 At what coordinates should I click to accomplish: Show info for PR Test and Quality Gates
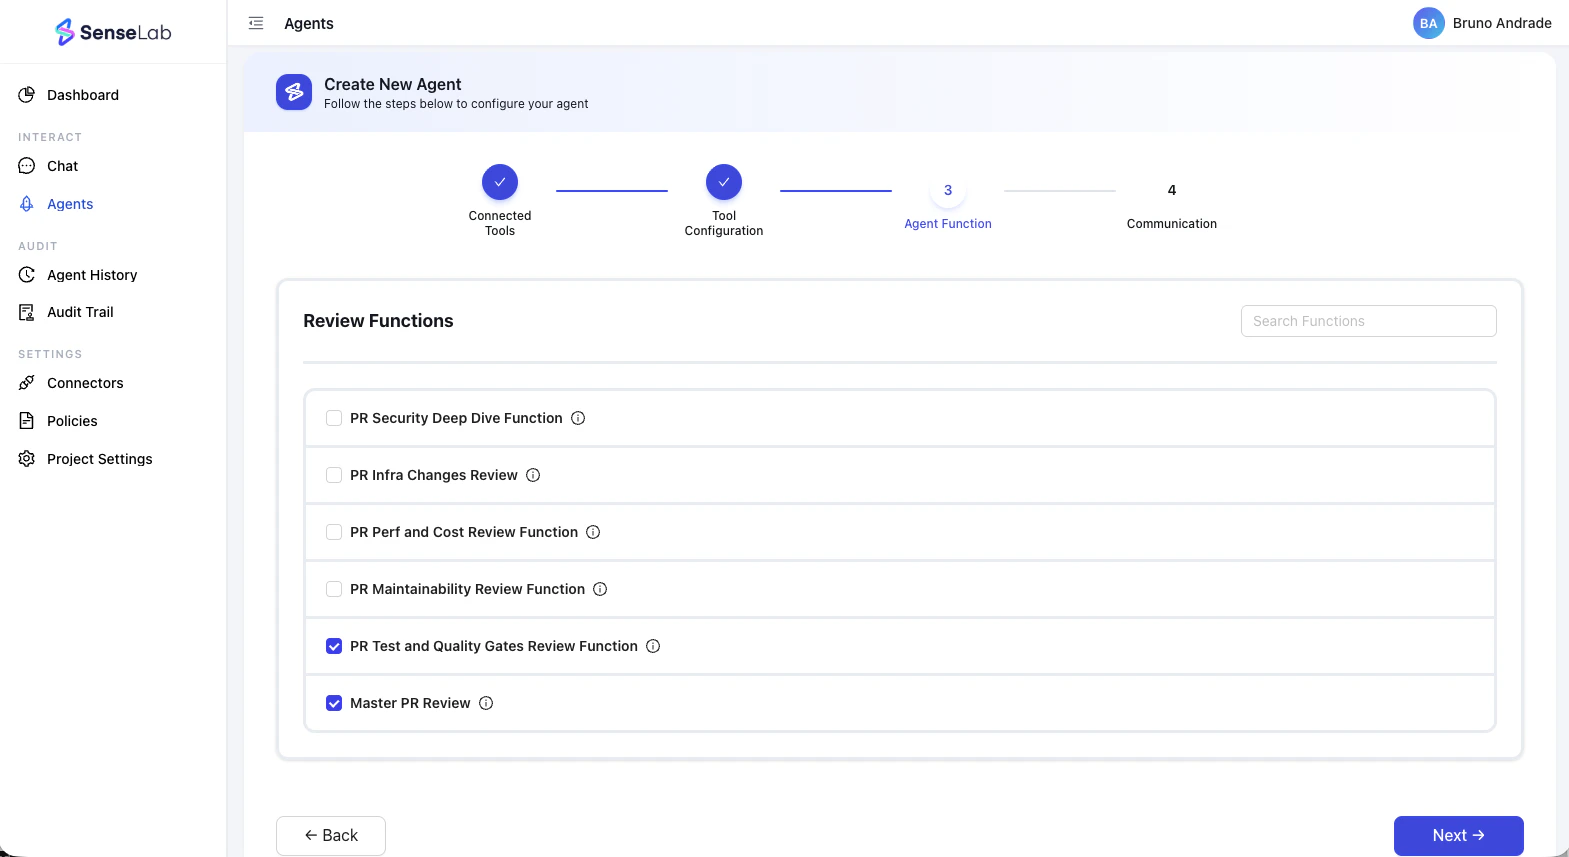653,646
